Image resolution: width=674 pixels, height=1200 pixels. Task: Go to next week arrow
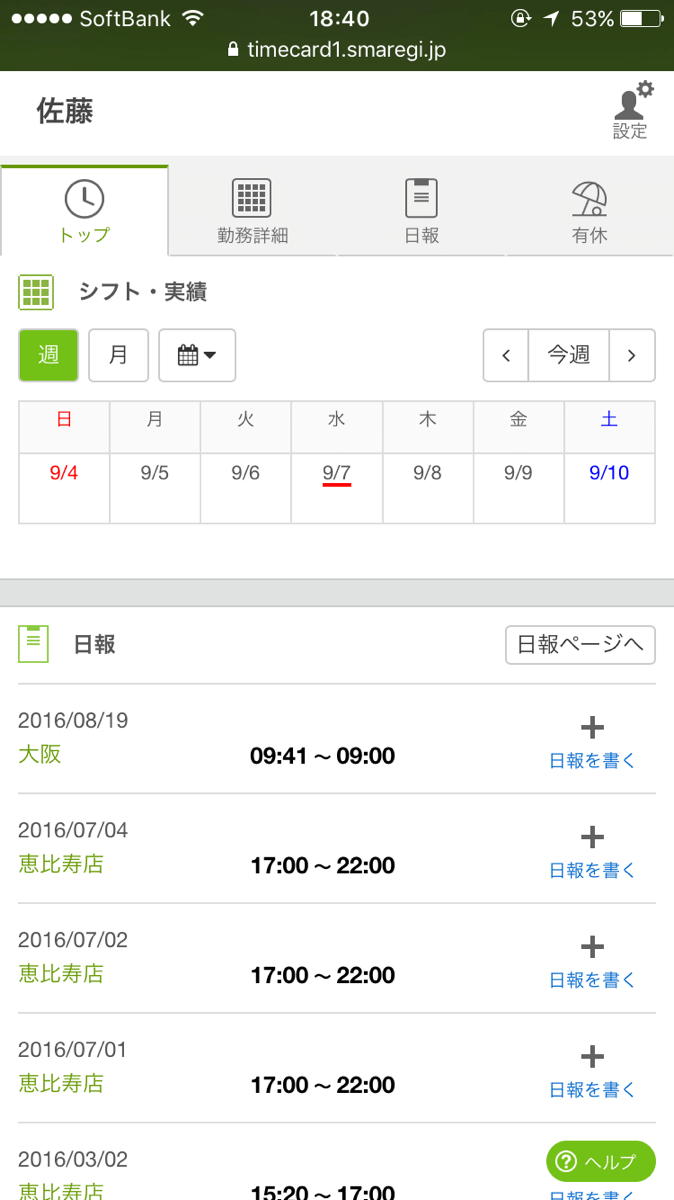point(631,355)
